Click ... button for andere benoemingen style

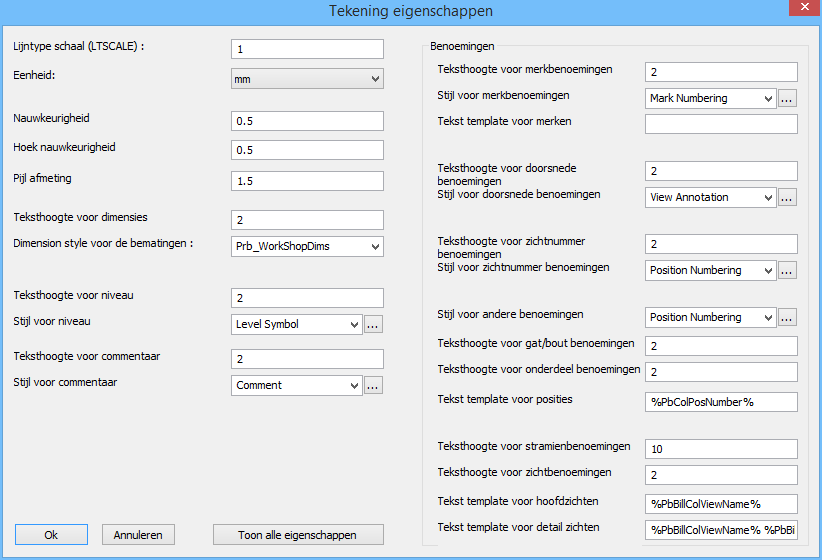click(x=787, y=317)
